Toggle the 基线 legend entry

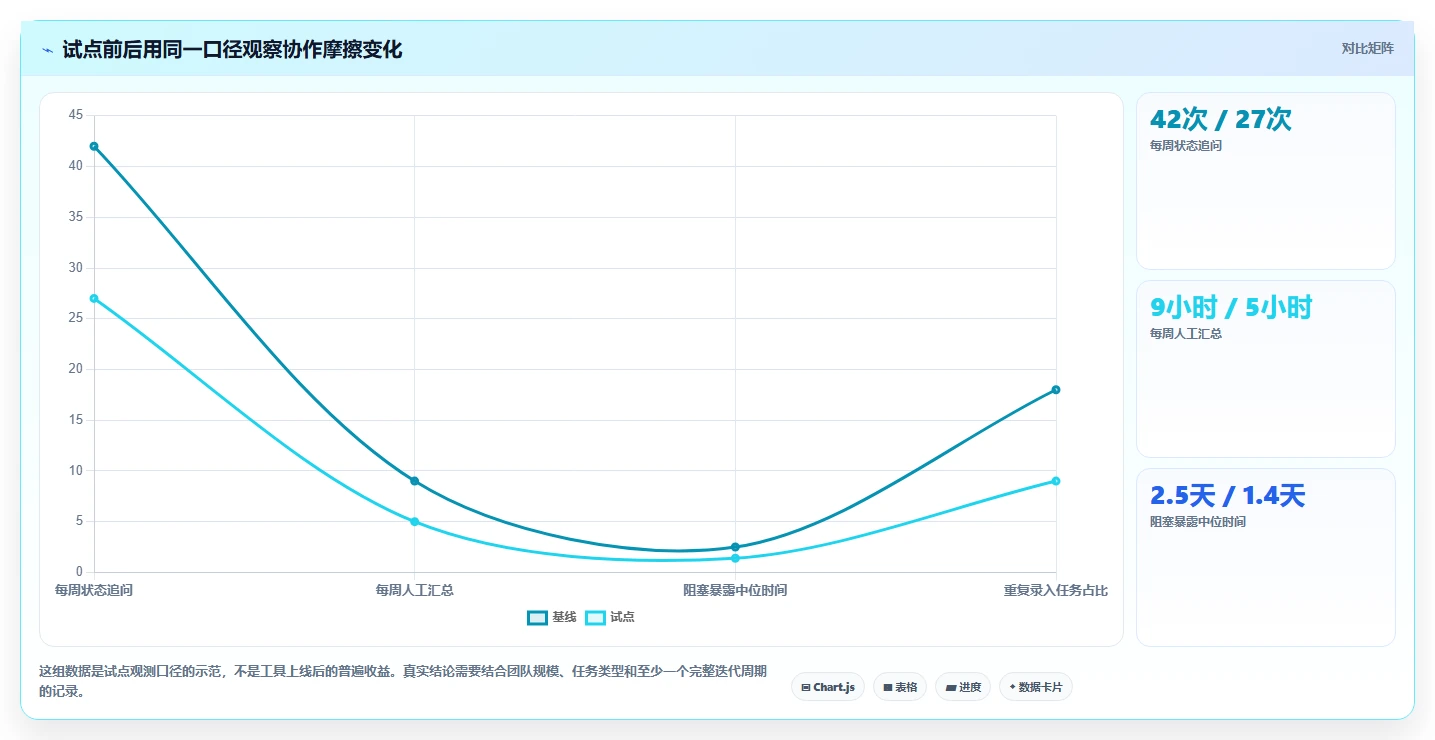(552, 617)
